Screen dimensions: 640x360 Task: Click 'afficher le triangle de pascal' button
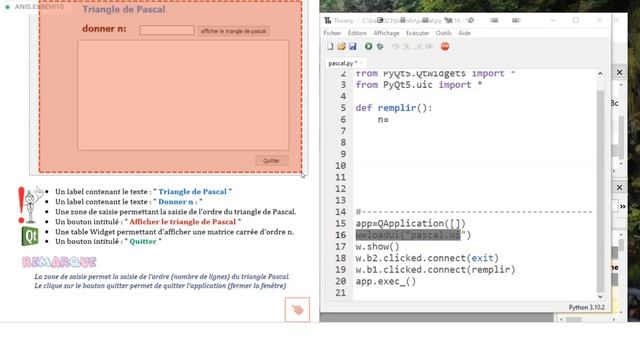click(233, 31)
